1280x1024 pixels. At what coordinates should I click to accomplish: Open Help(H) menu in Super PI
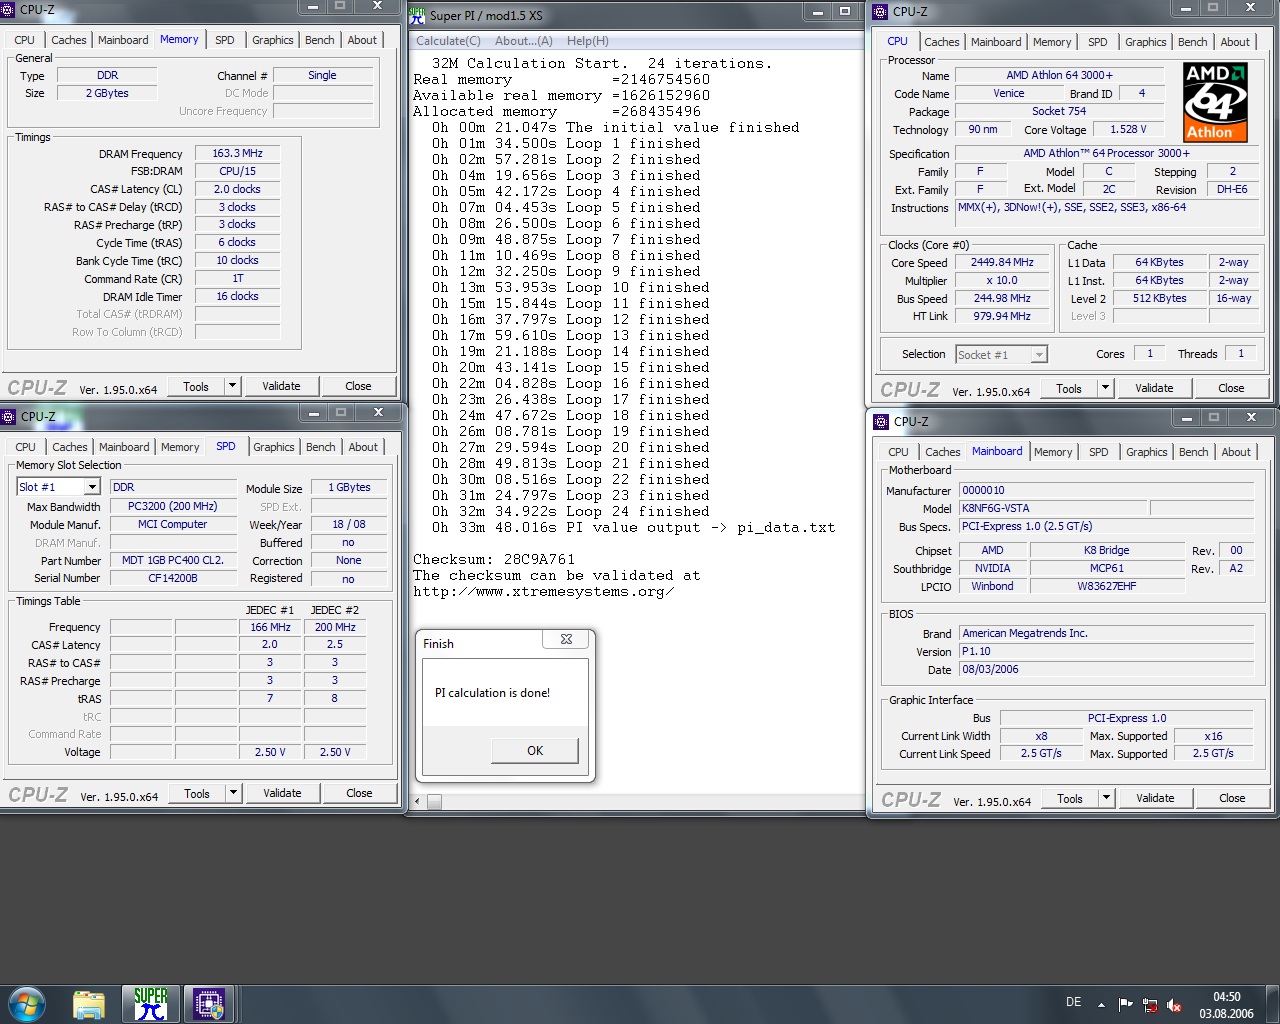[x=588, y=41]
